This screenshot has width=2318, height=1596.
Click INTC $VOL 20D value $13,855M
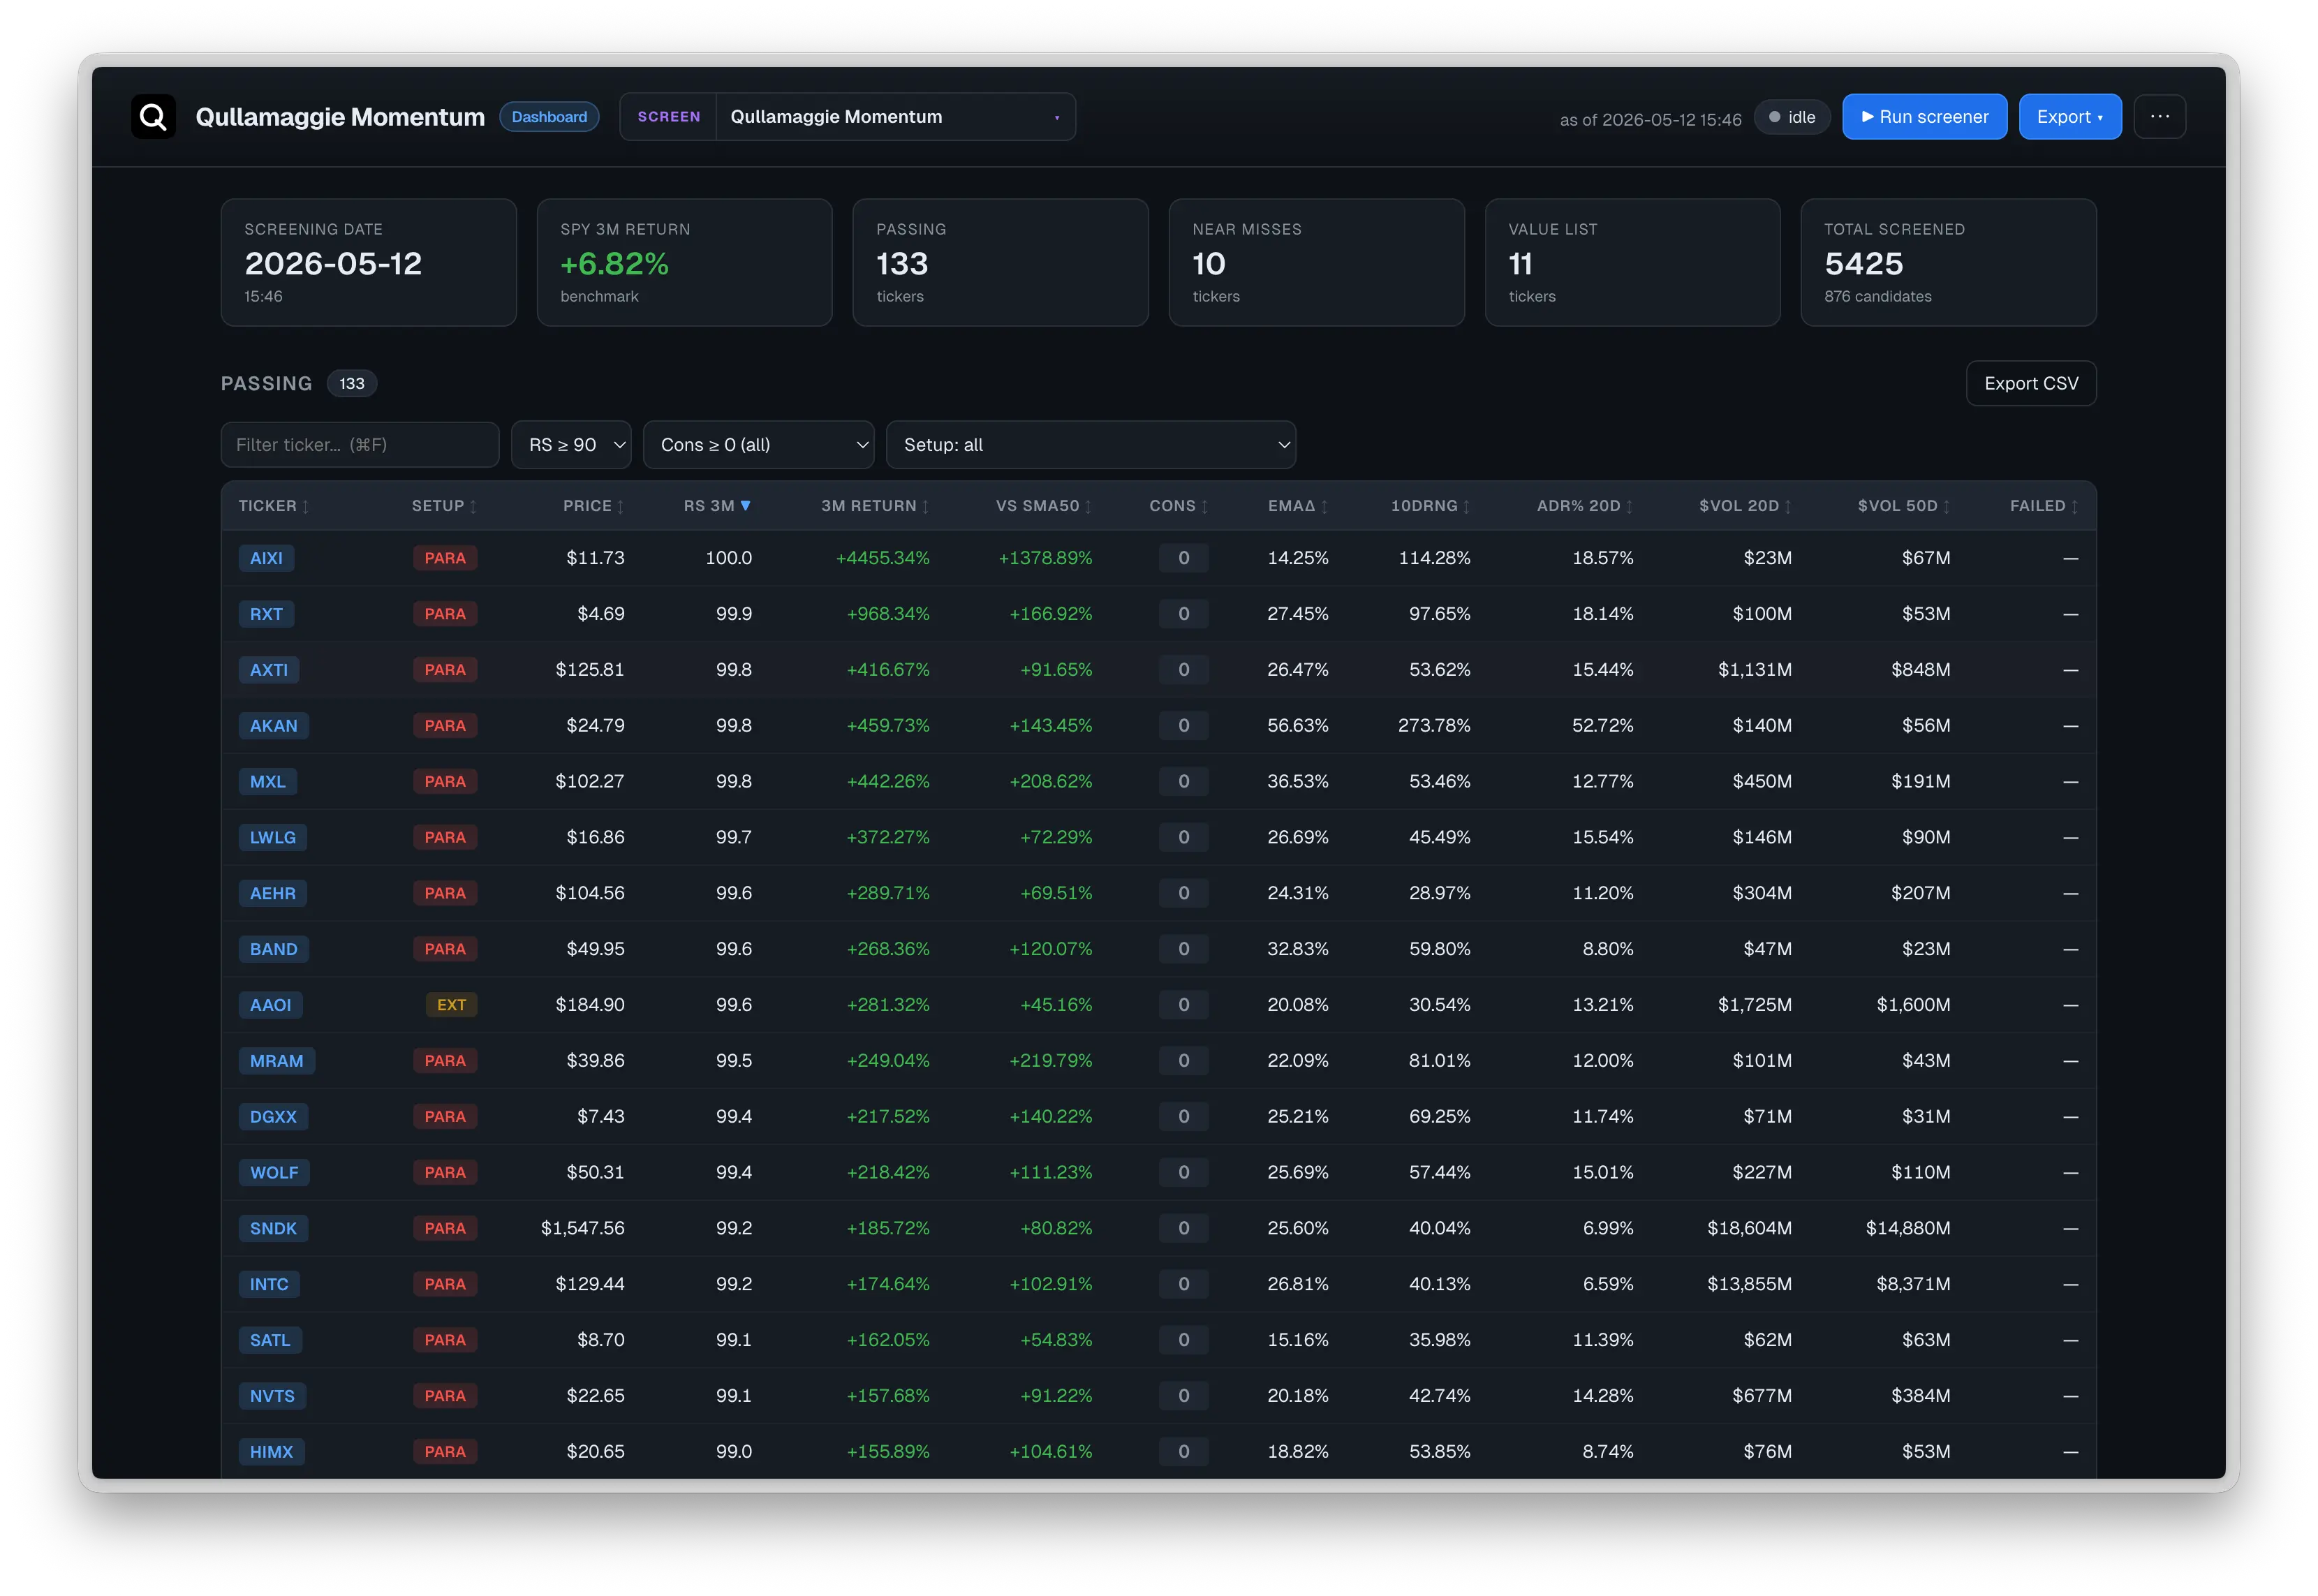click(x=1749, y=1285)
